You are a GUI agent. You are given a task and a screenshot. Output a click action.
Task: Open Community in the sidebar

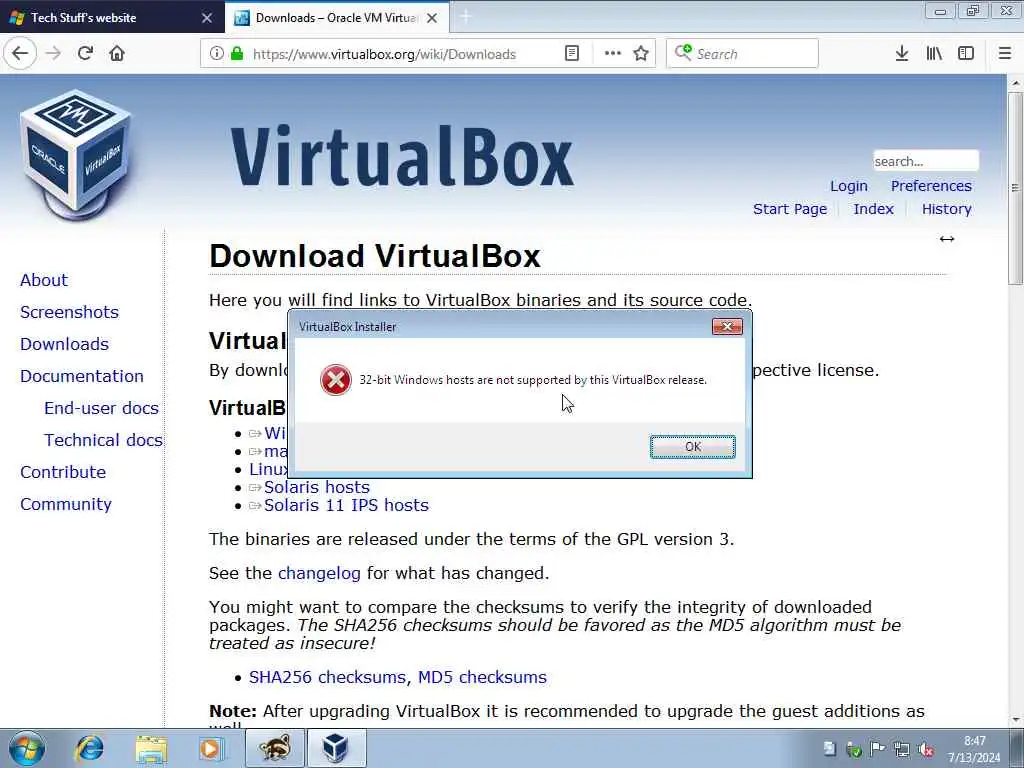point(66,504)
